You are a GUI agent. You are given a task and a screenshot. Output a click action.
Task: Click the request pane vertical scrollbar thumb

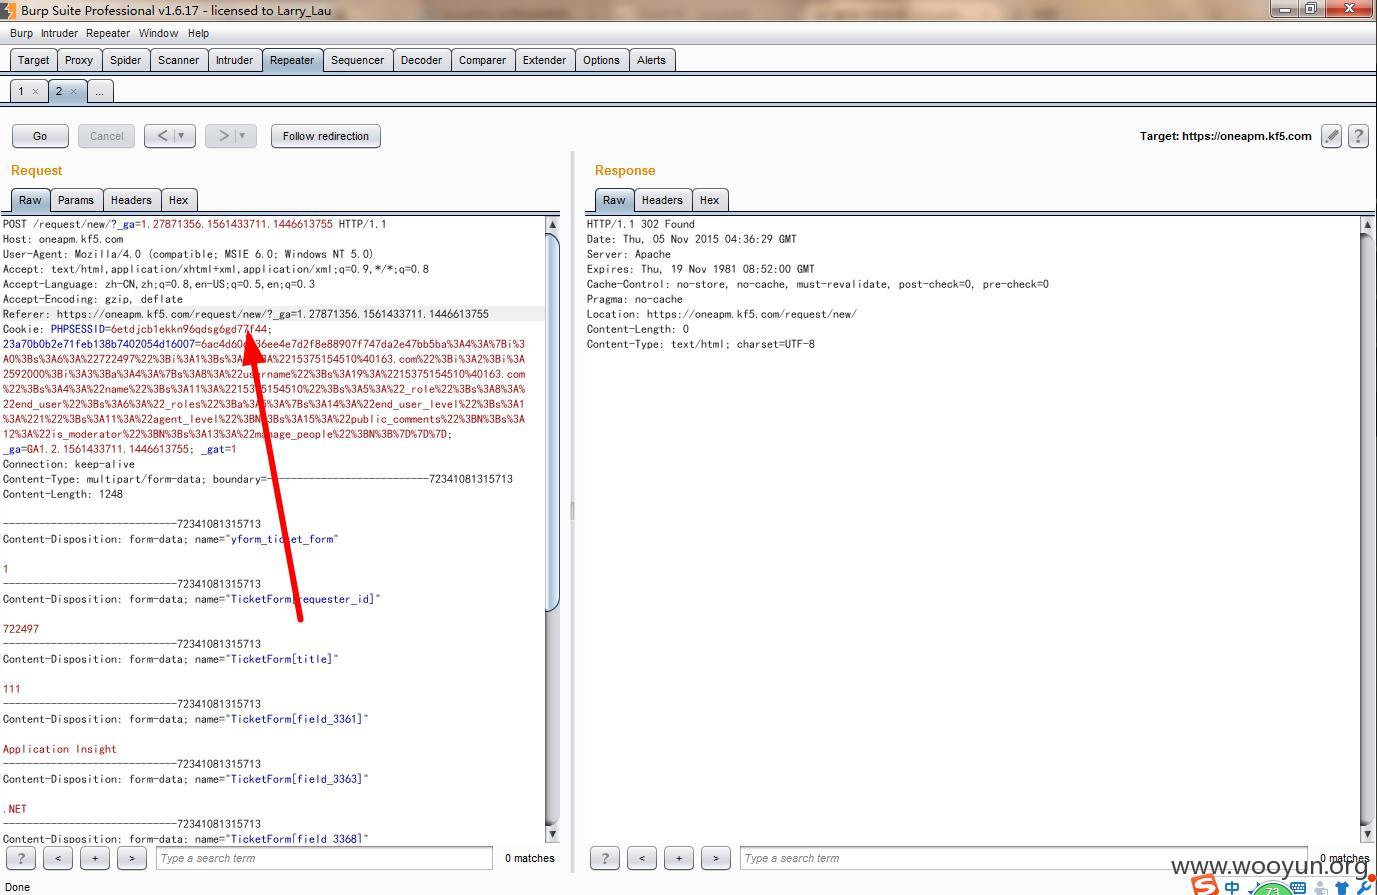[552, 421]
